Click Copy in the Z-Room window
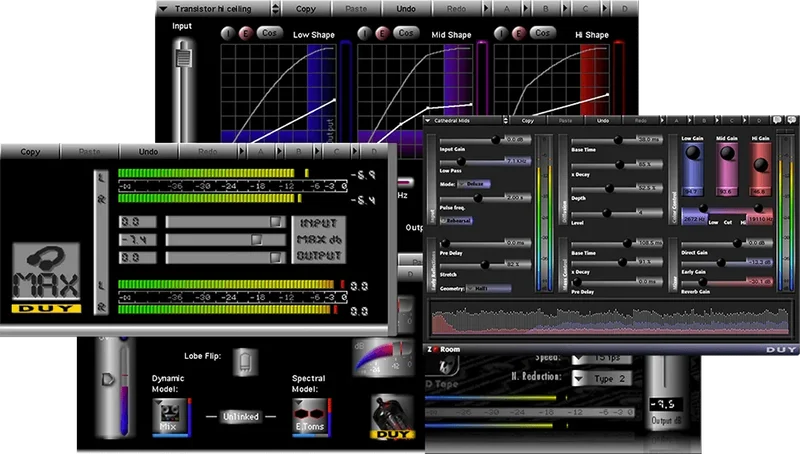 tap(528, 120)
